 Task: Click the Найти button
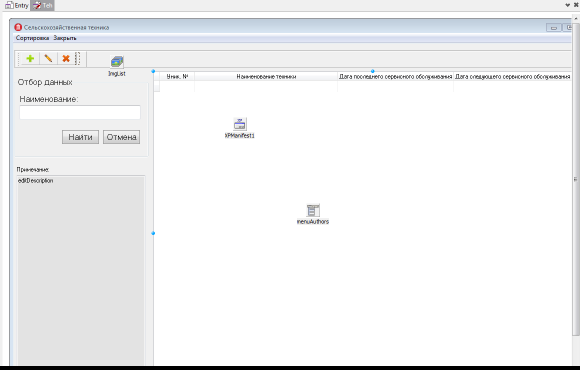80,137
